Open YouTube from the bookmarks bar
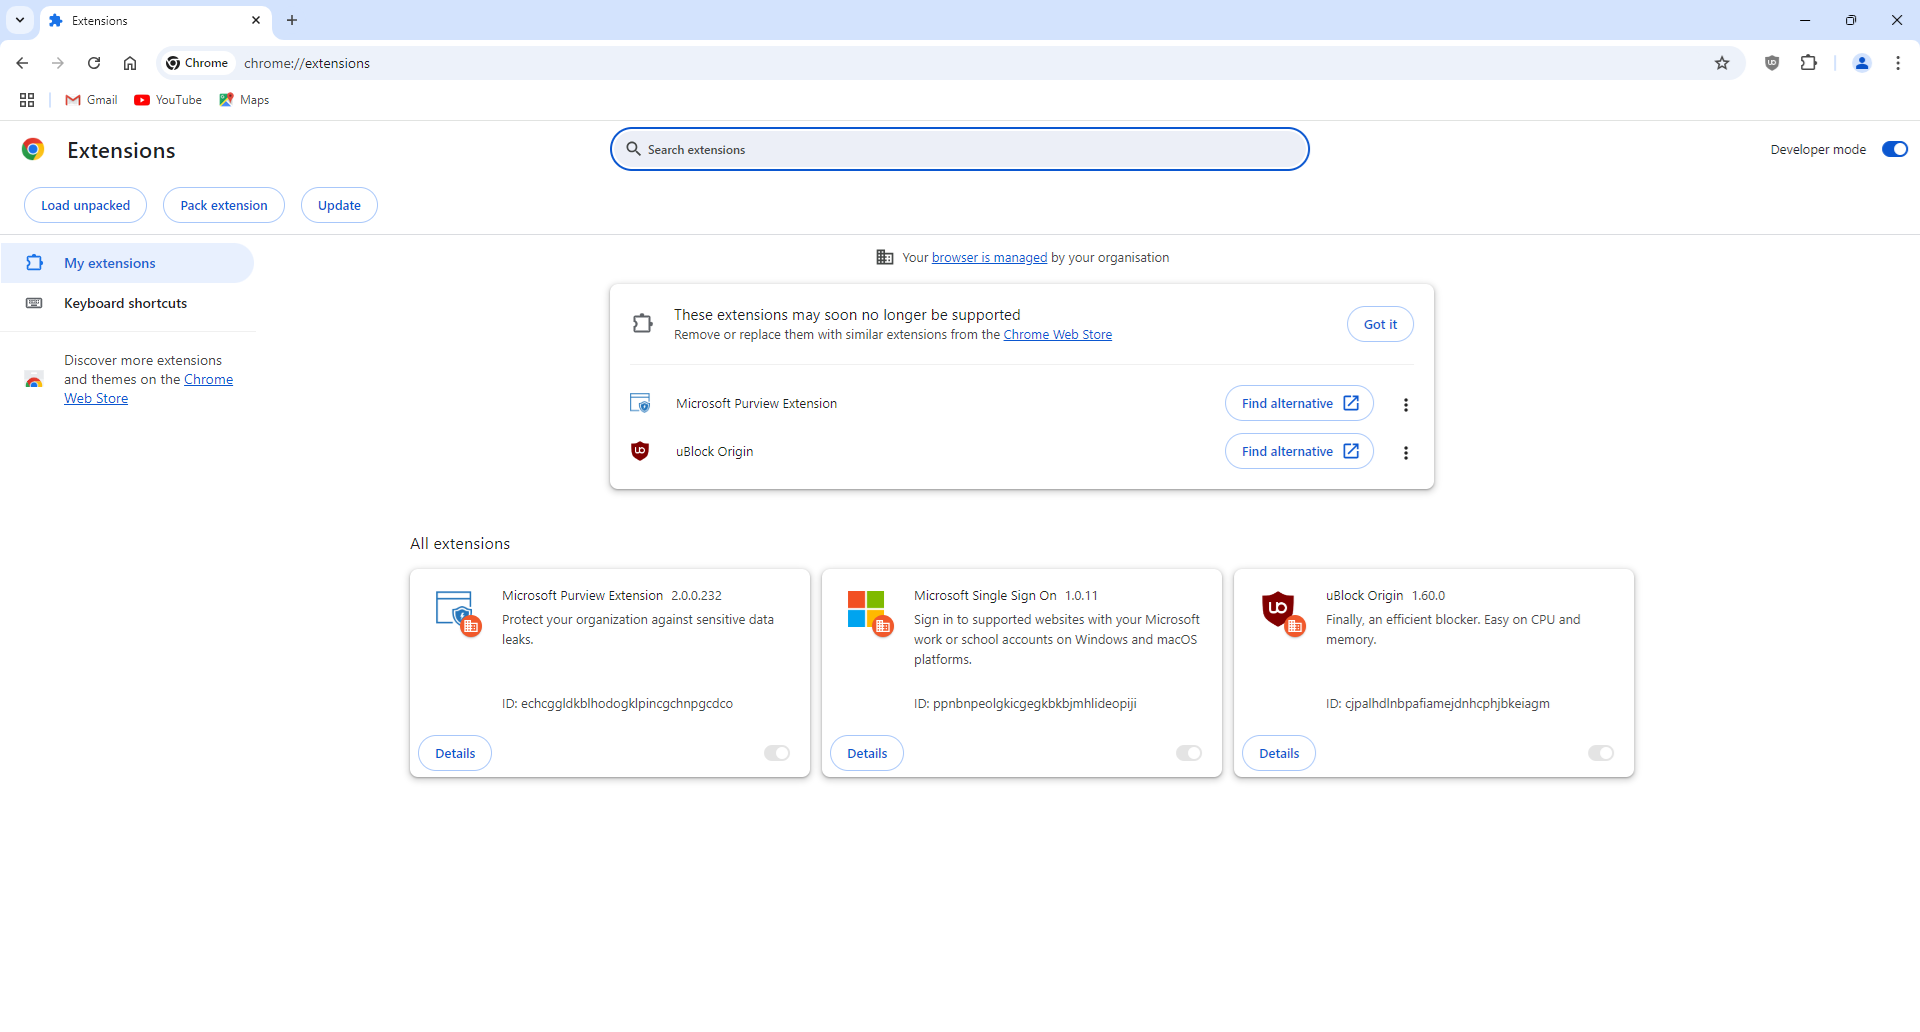1920x1032 pixels. coord(167,99)
